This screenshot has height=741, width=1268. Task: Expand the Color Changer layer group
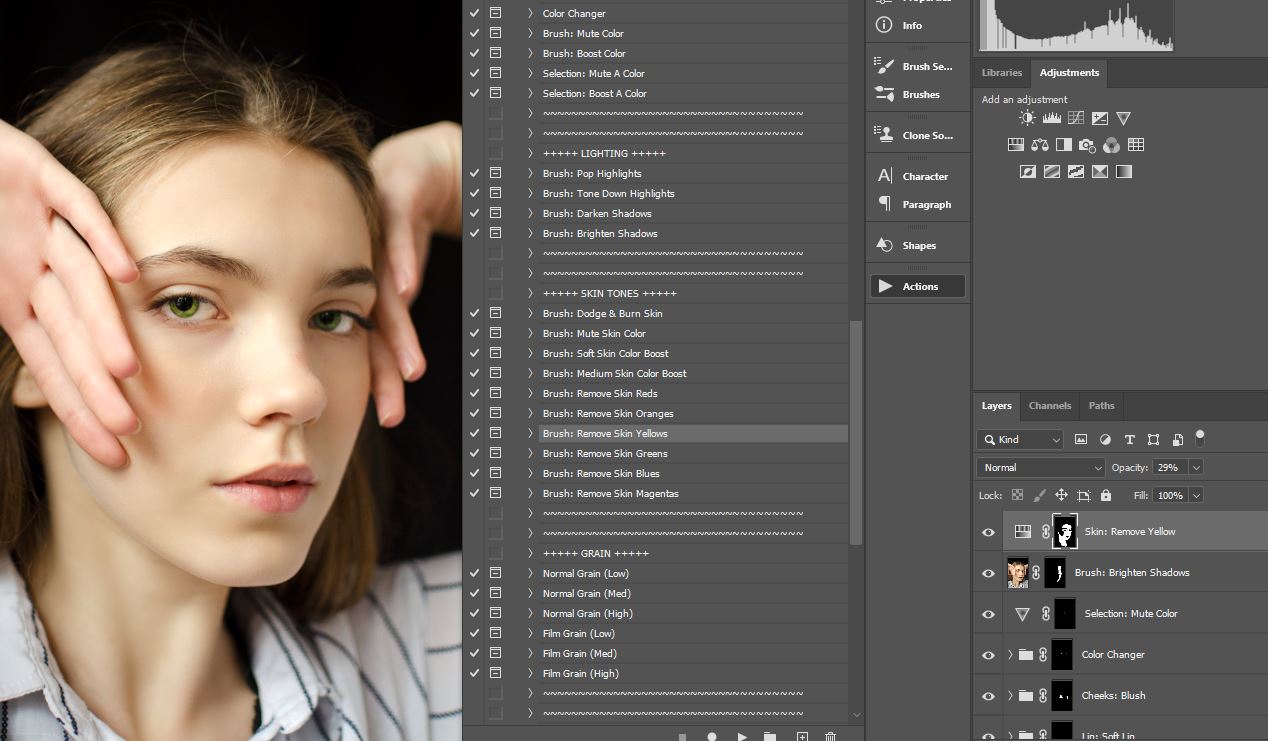[x=1010, y=655]
